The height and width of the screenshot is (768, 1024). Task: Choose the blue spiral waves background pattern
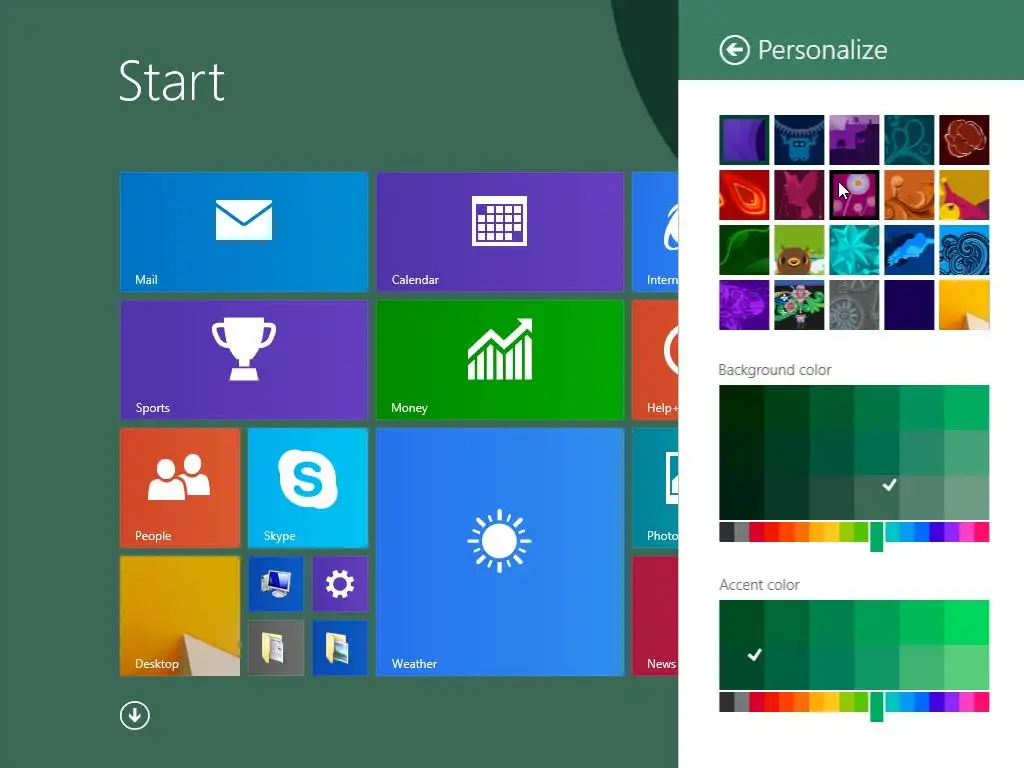pos(964,250)
